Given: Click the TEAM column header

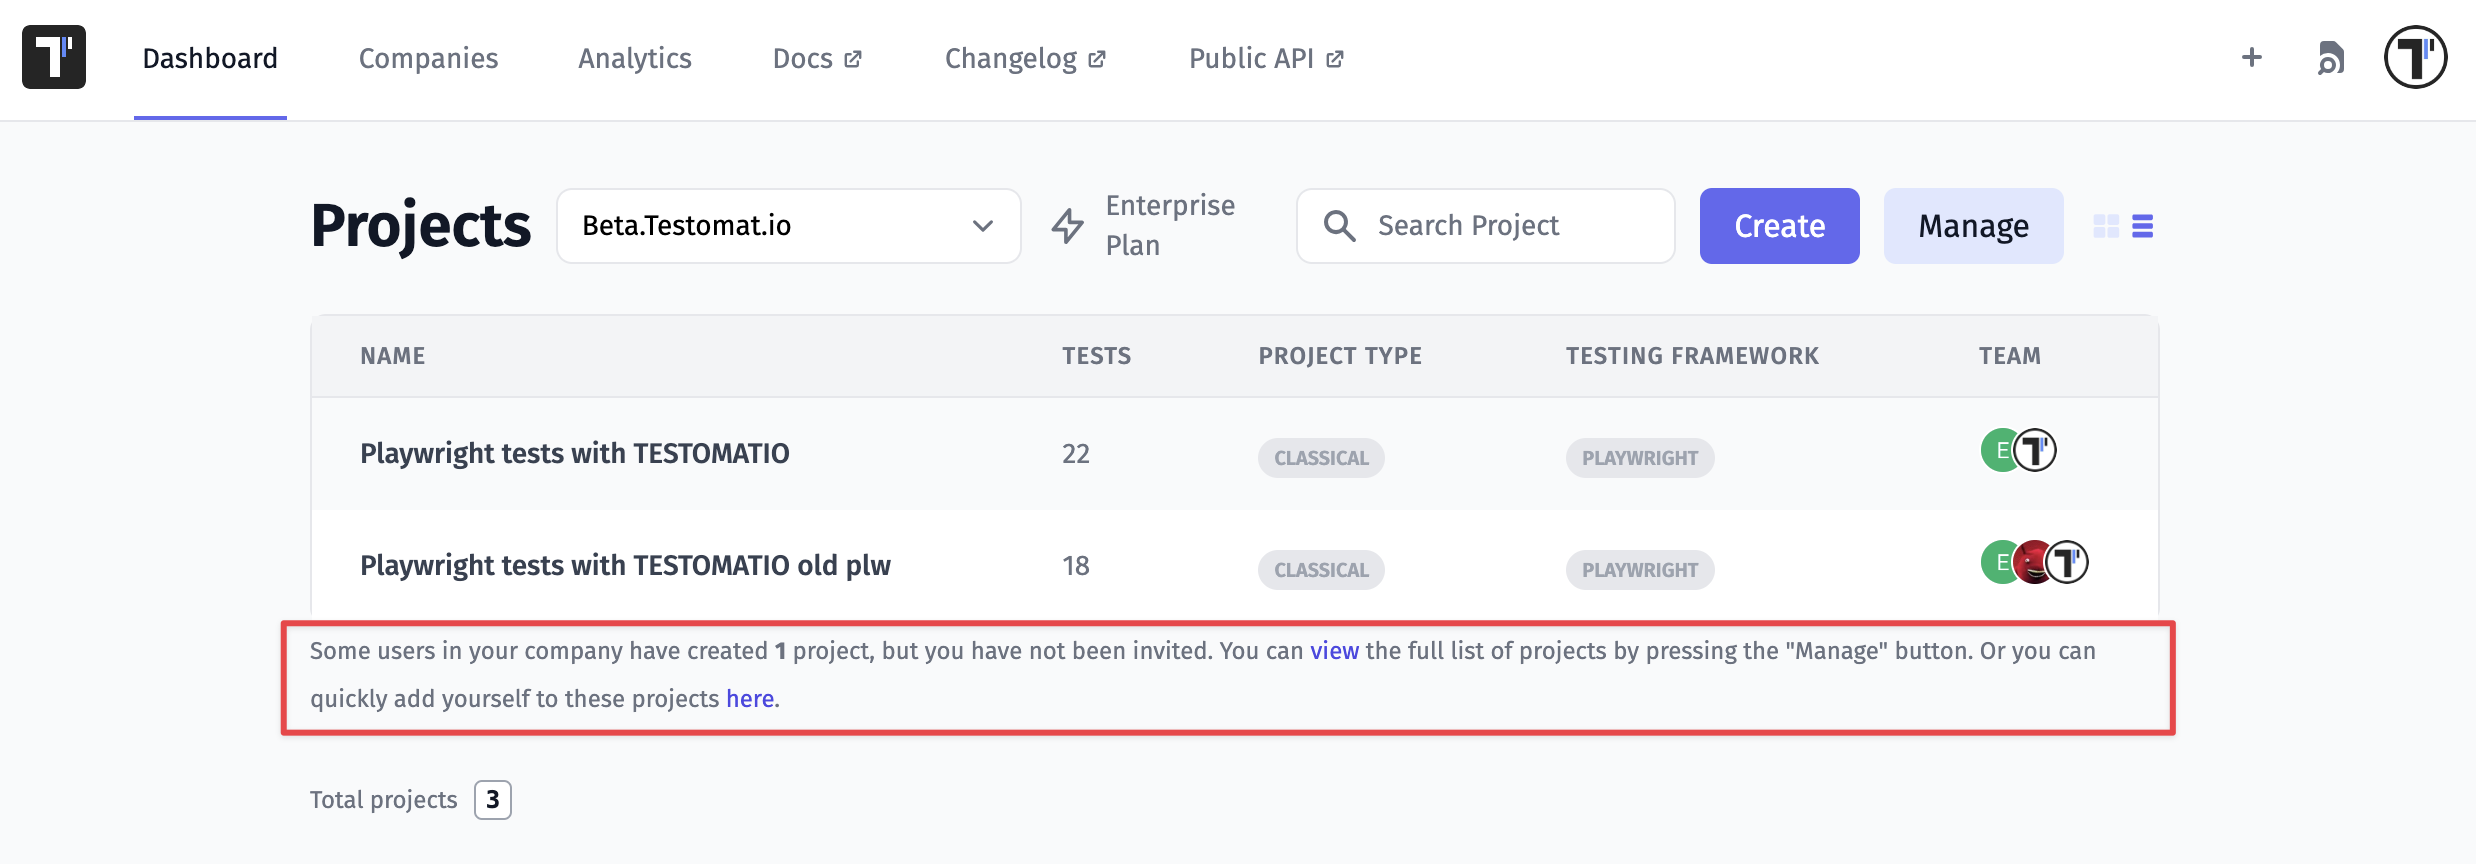Looking at the screenshot, I should (x=2010, y=356).
